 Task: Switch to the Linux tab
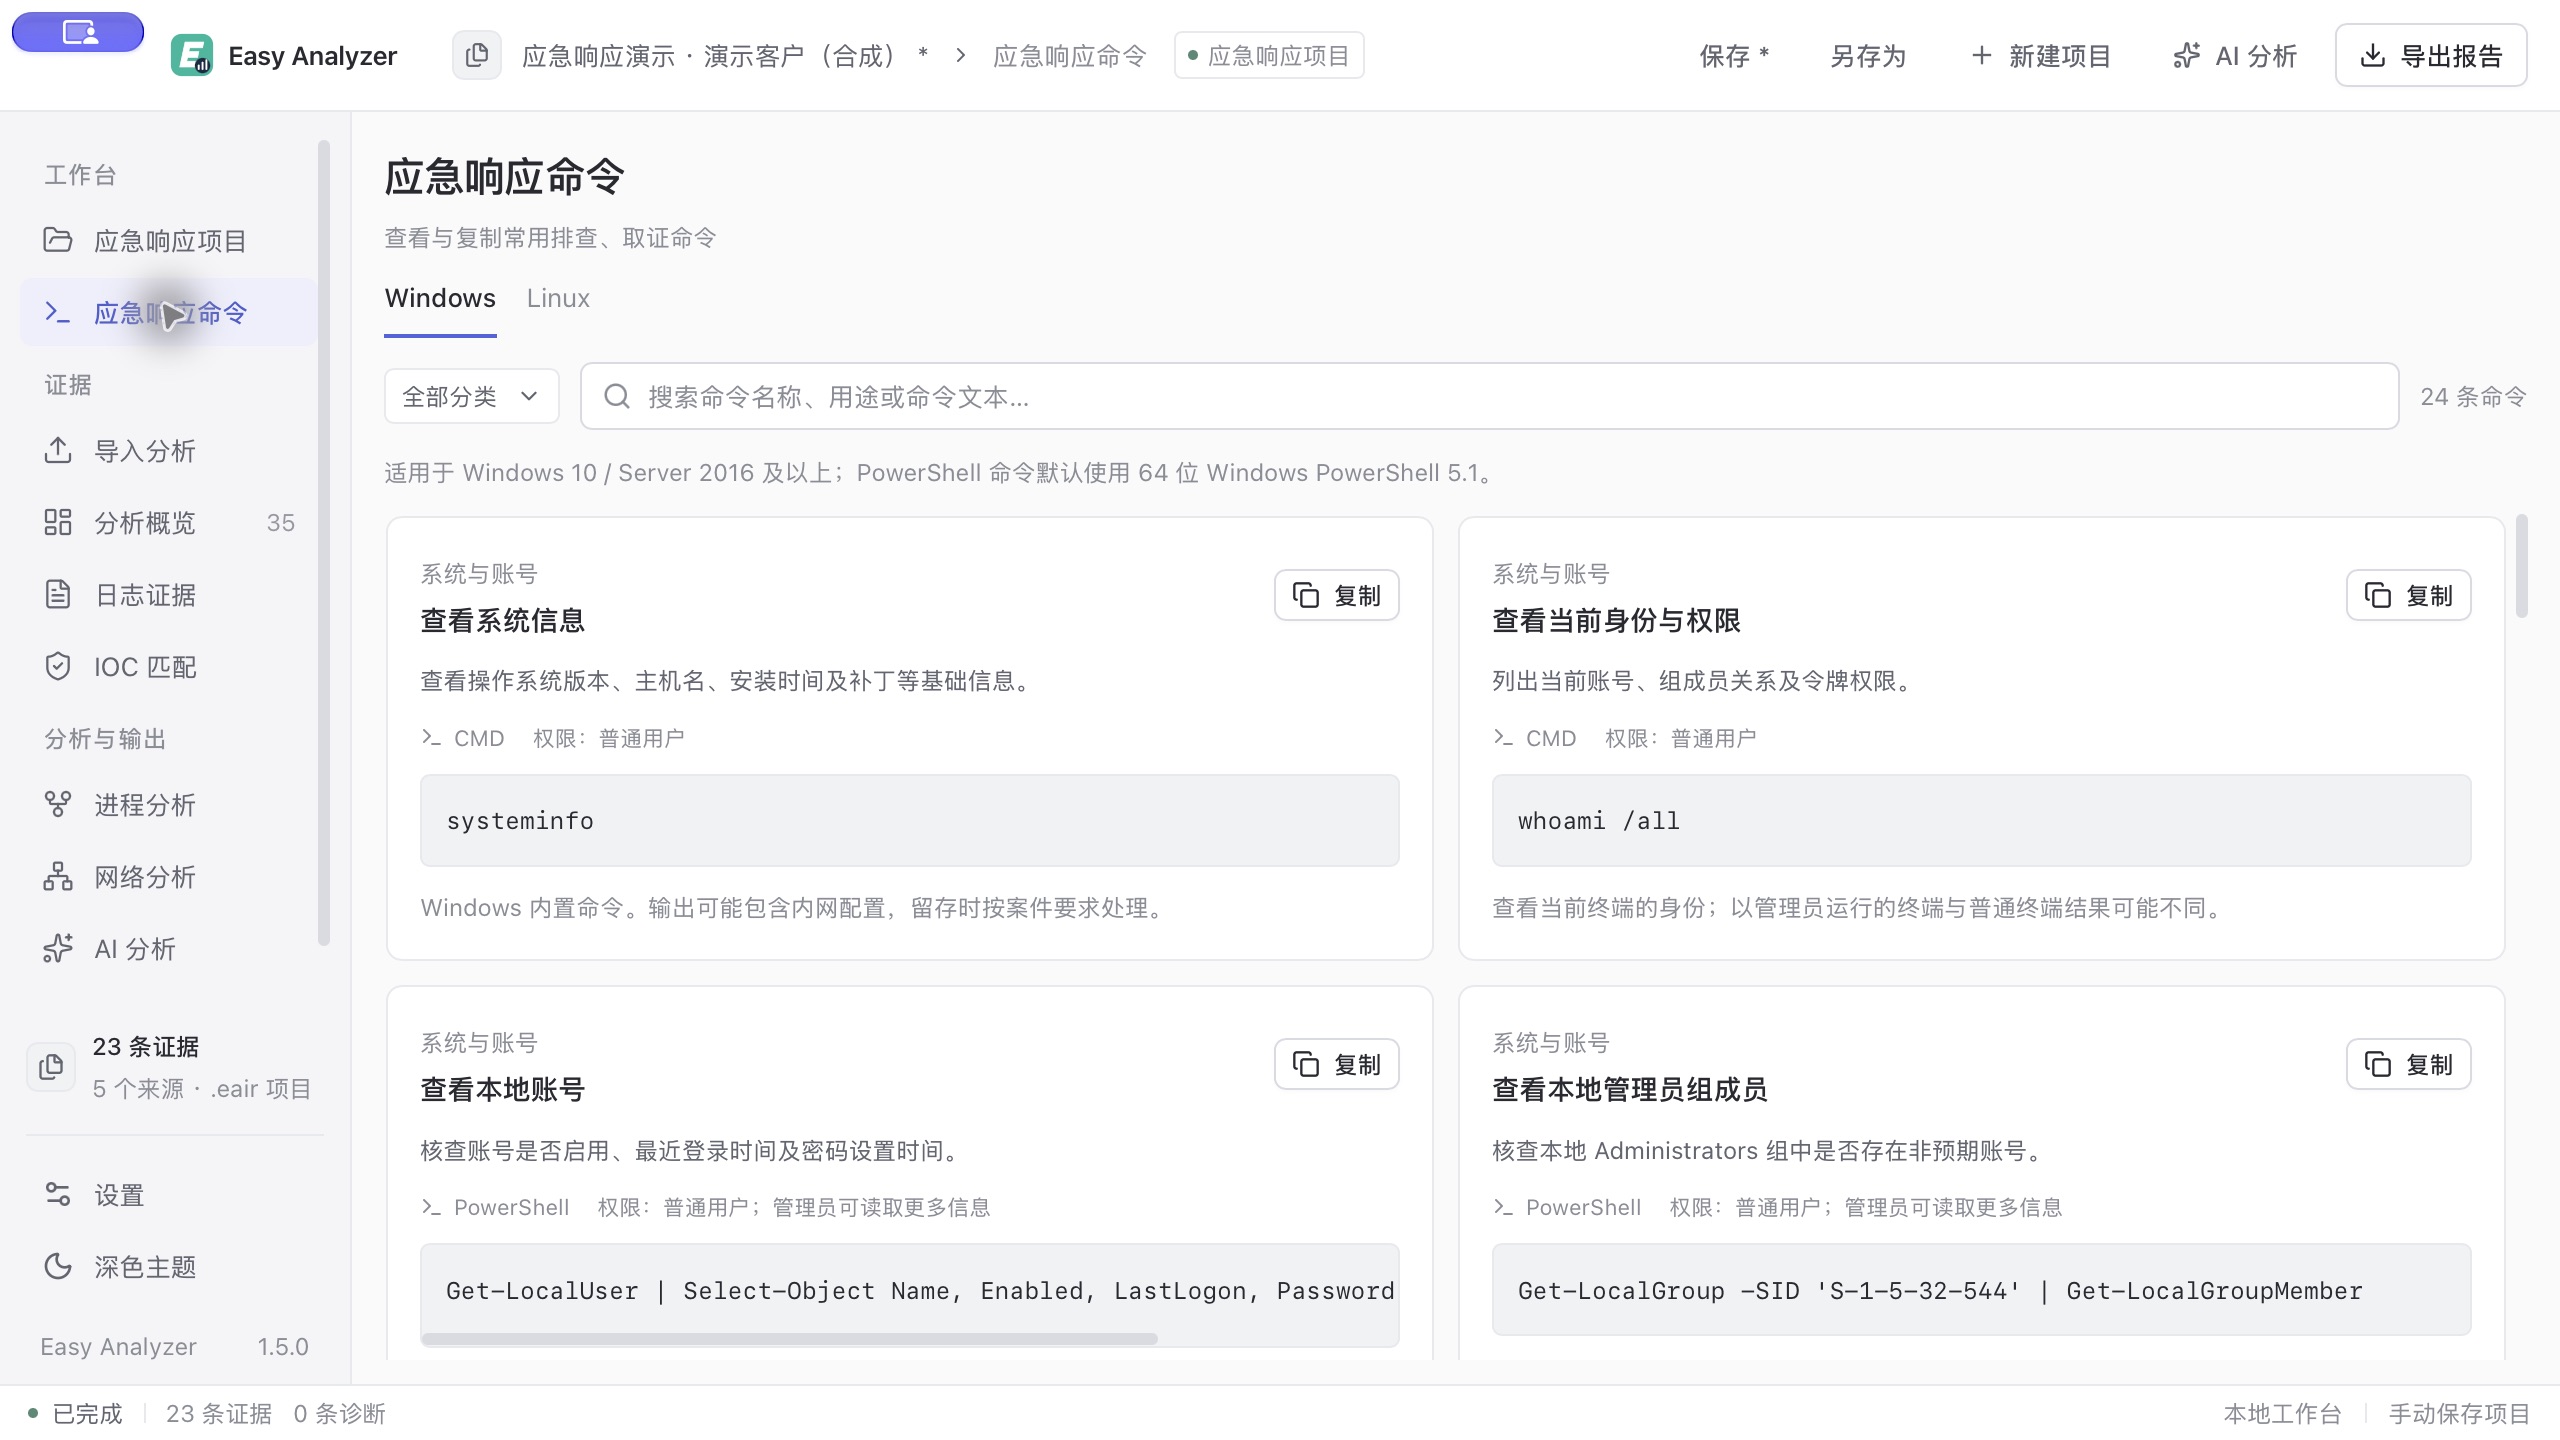[x=558, y=298]
